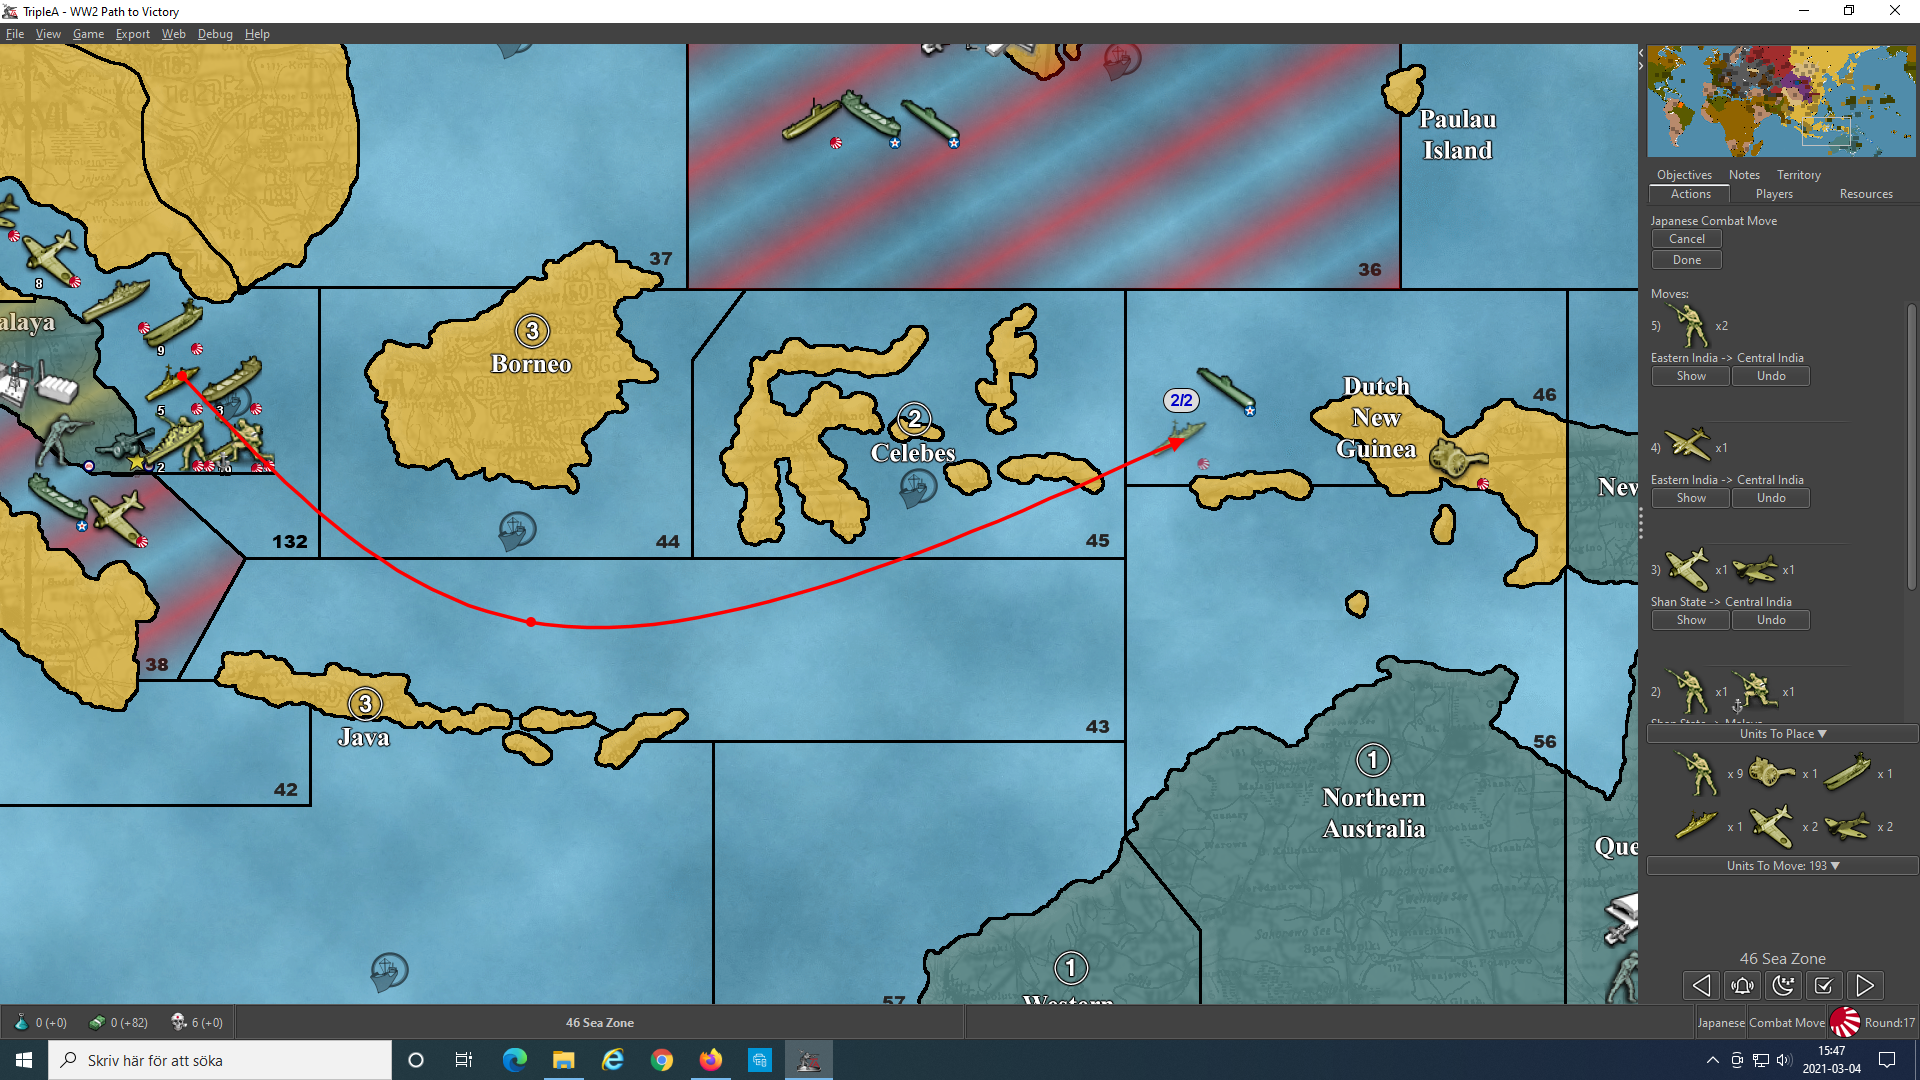
Task: Click Done to end combat move
Action: [1687, 260]
